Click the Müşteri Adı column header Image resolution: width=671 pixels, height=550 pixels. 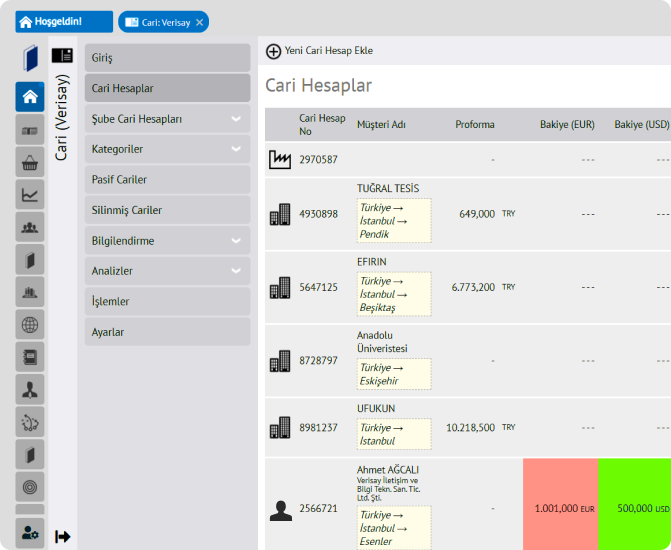(381, 125)
